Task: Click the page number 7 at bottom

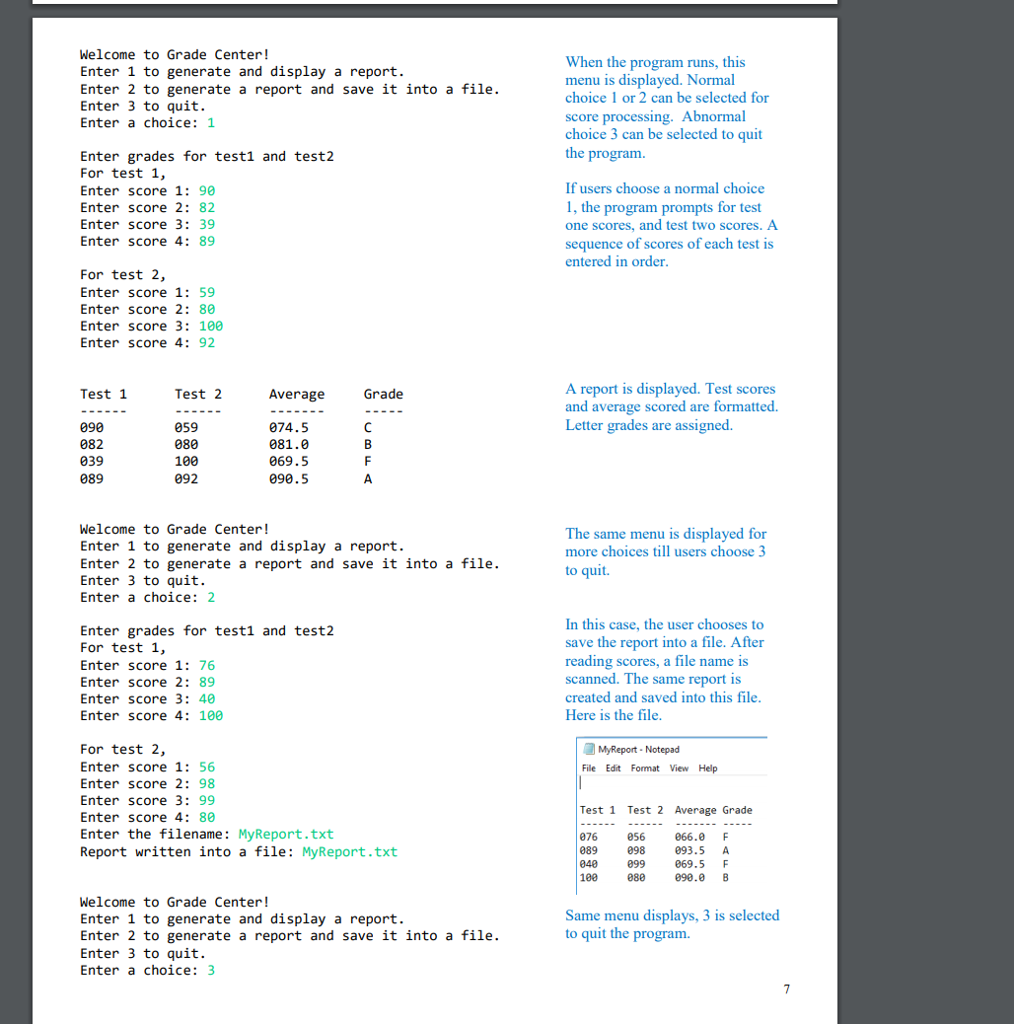Action: 786,989
